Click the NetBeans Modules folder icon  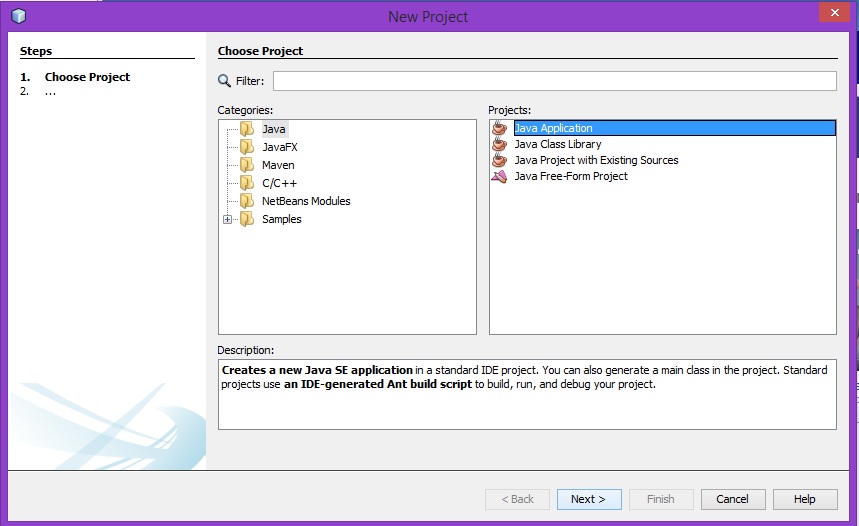click(x=246, y=201)
